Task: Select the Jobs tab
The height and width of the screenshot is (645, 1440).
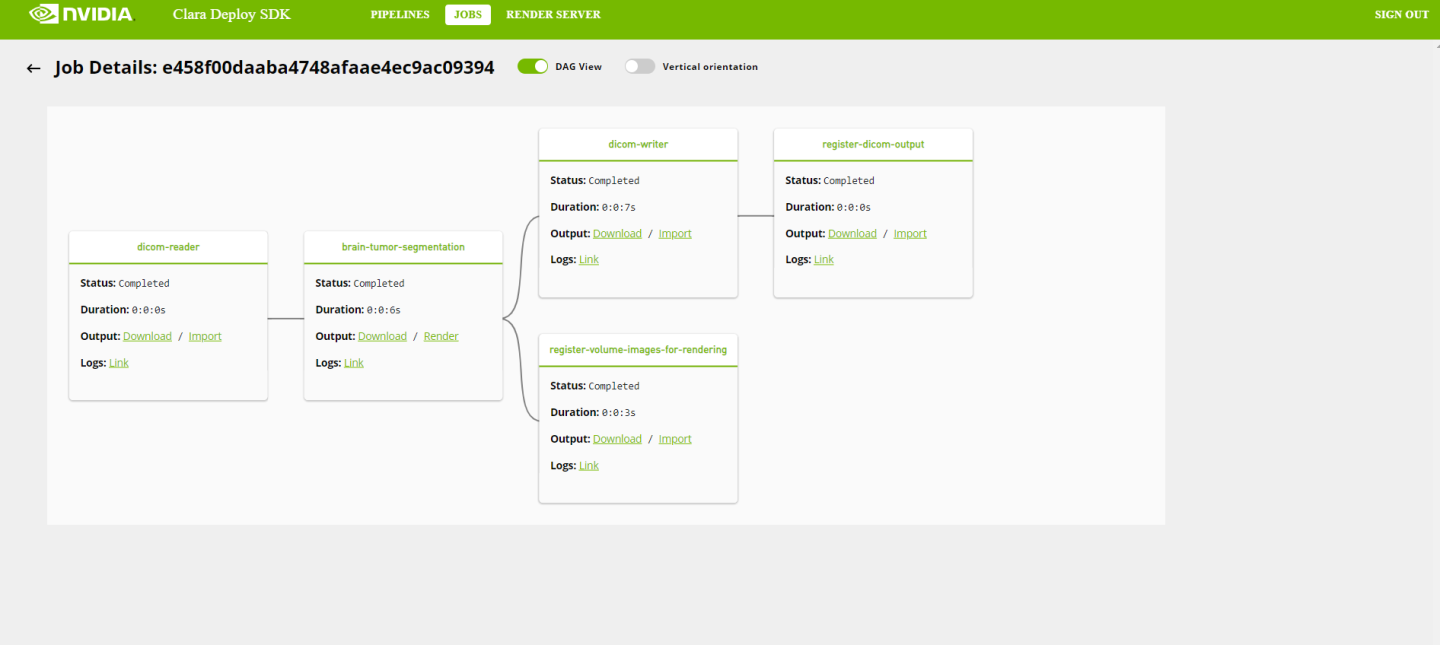Action: (x=467, y=15)
